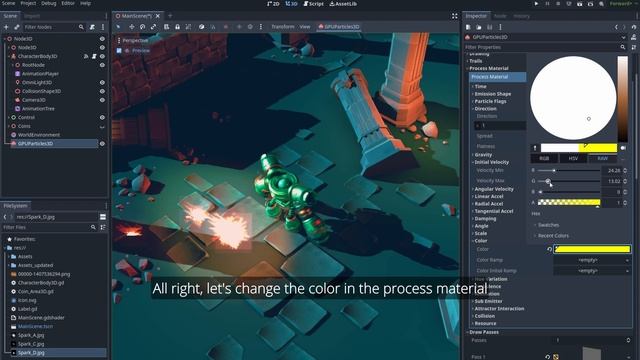Expand Angular Velocity section
Viewport: 640px width, 360px height.
click(x=493, y=189)
